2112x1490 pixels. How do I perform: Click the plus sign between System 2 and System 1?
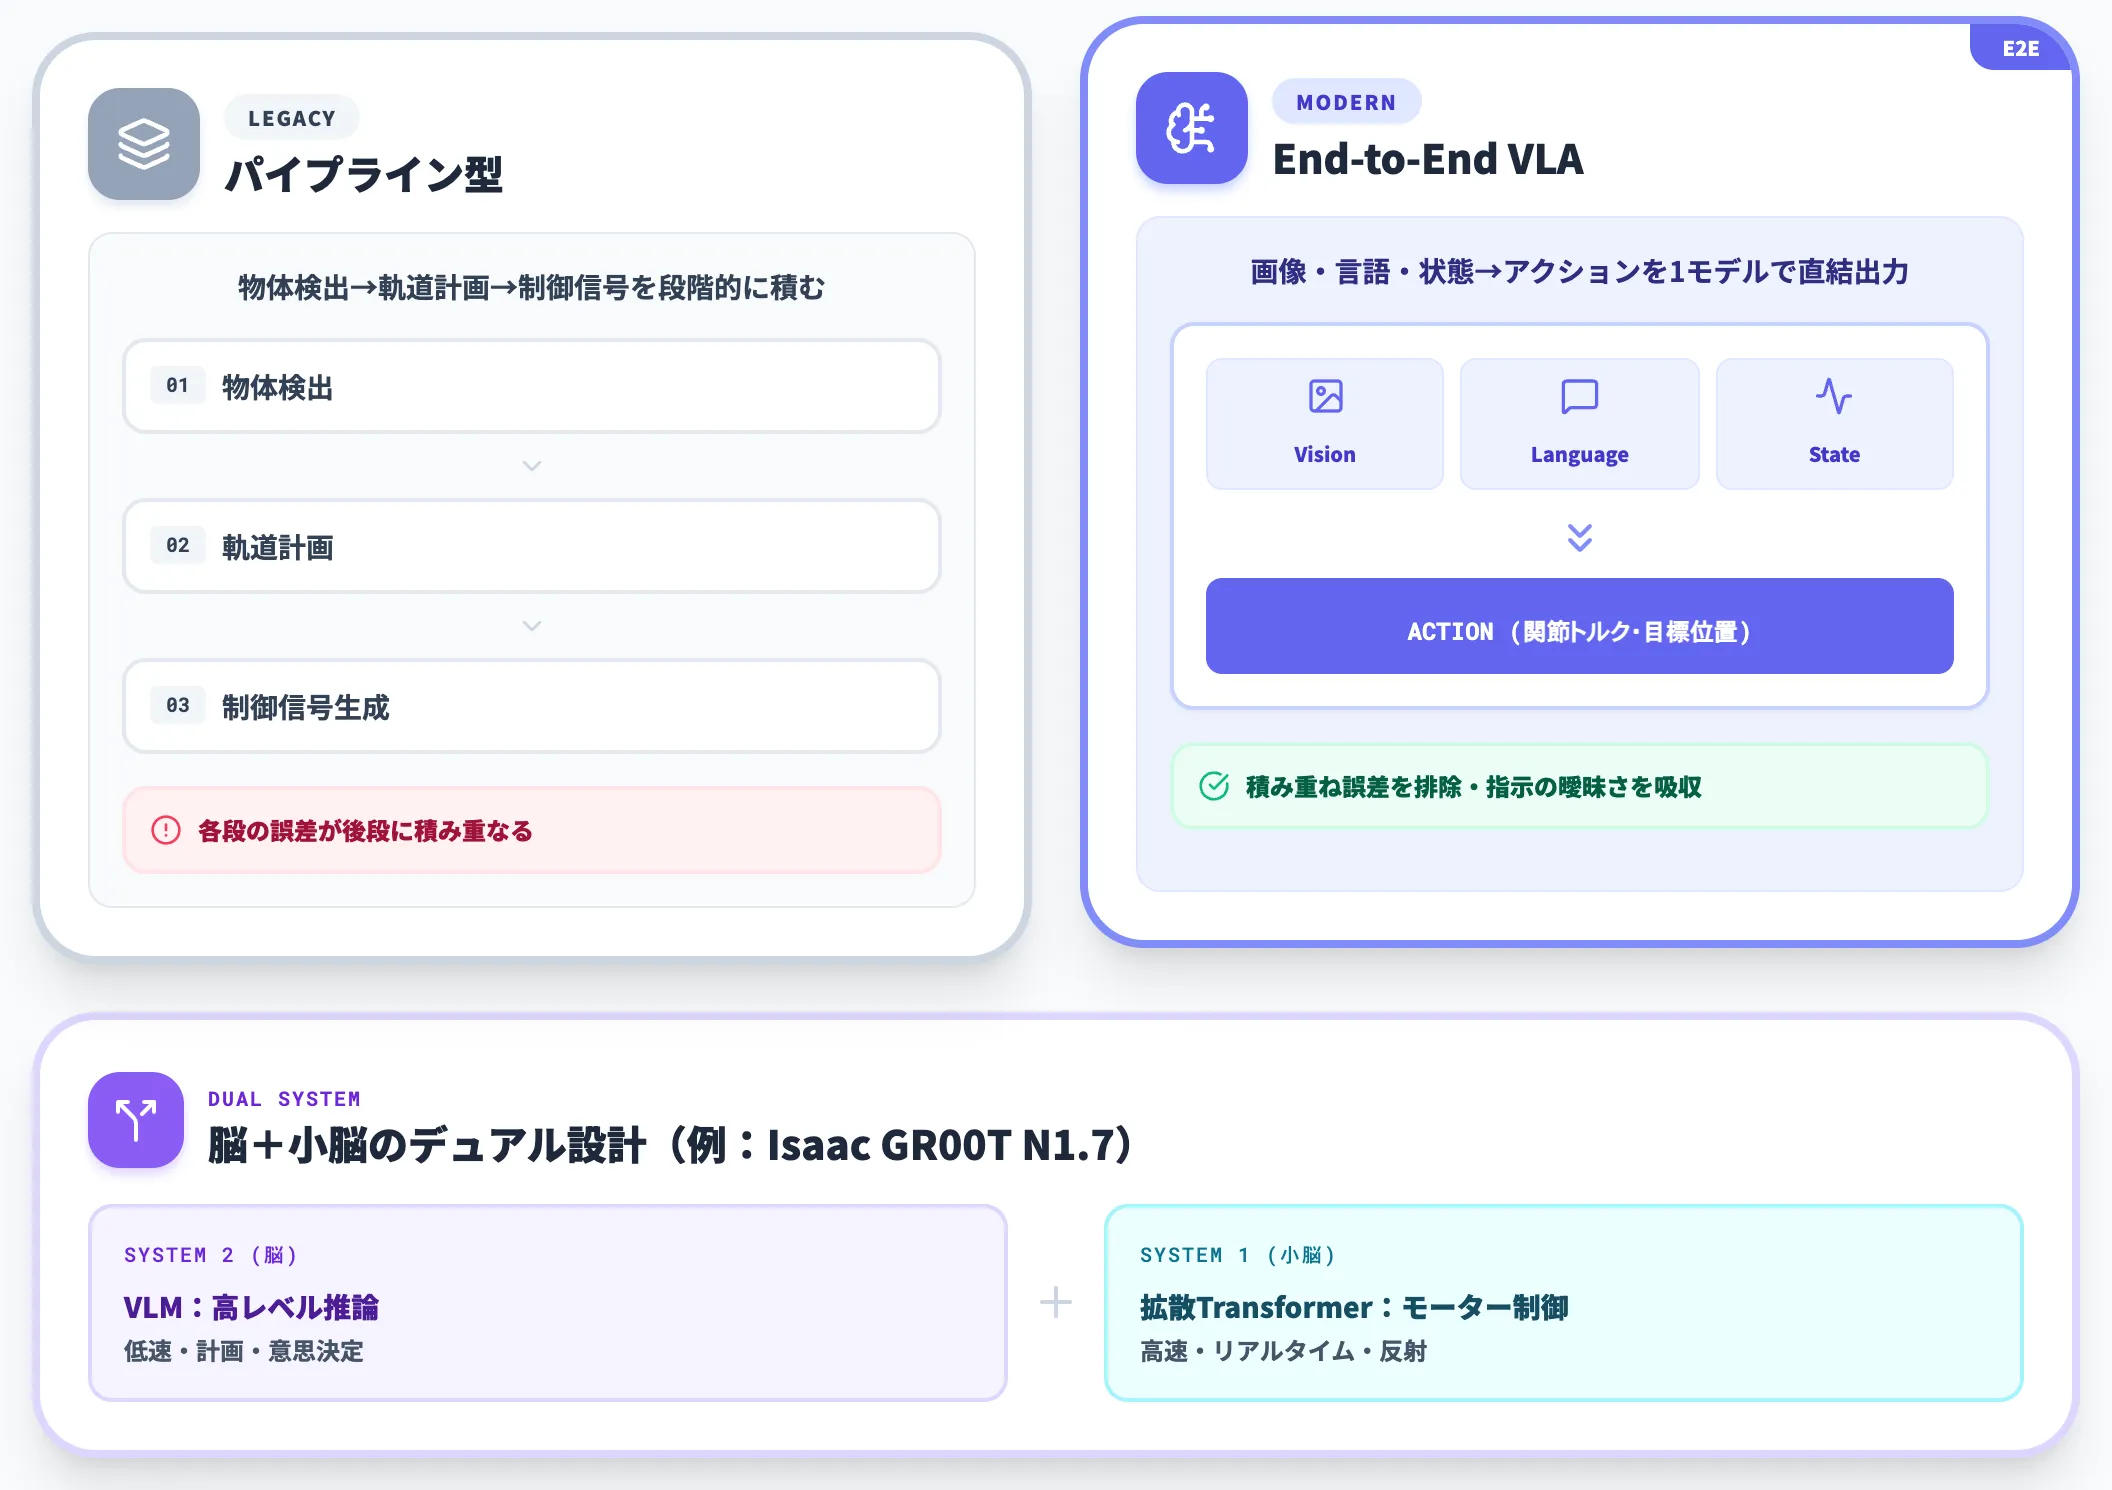1055,1302
